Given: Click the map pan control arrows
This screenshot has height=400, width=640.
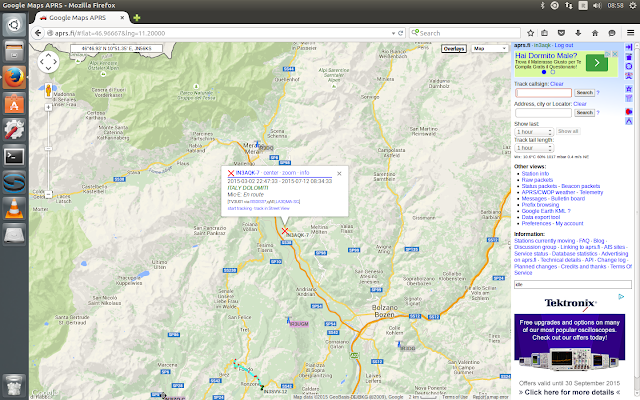Looking at the screenshot, I should coord(48,62).
